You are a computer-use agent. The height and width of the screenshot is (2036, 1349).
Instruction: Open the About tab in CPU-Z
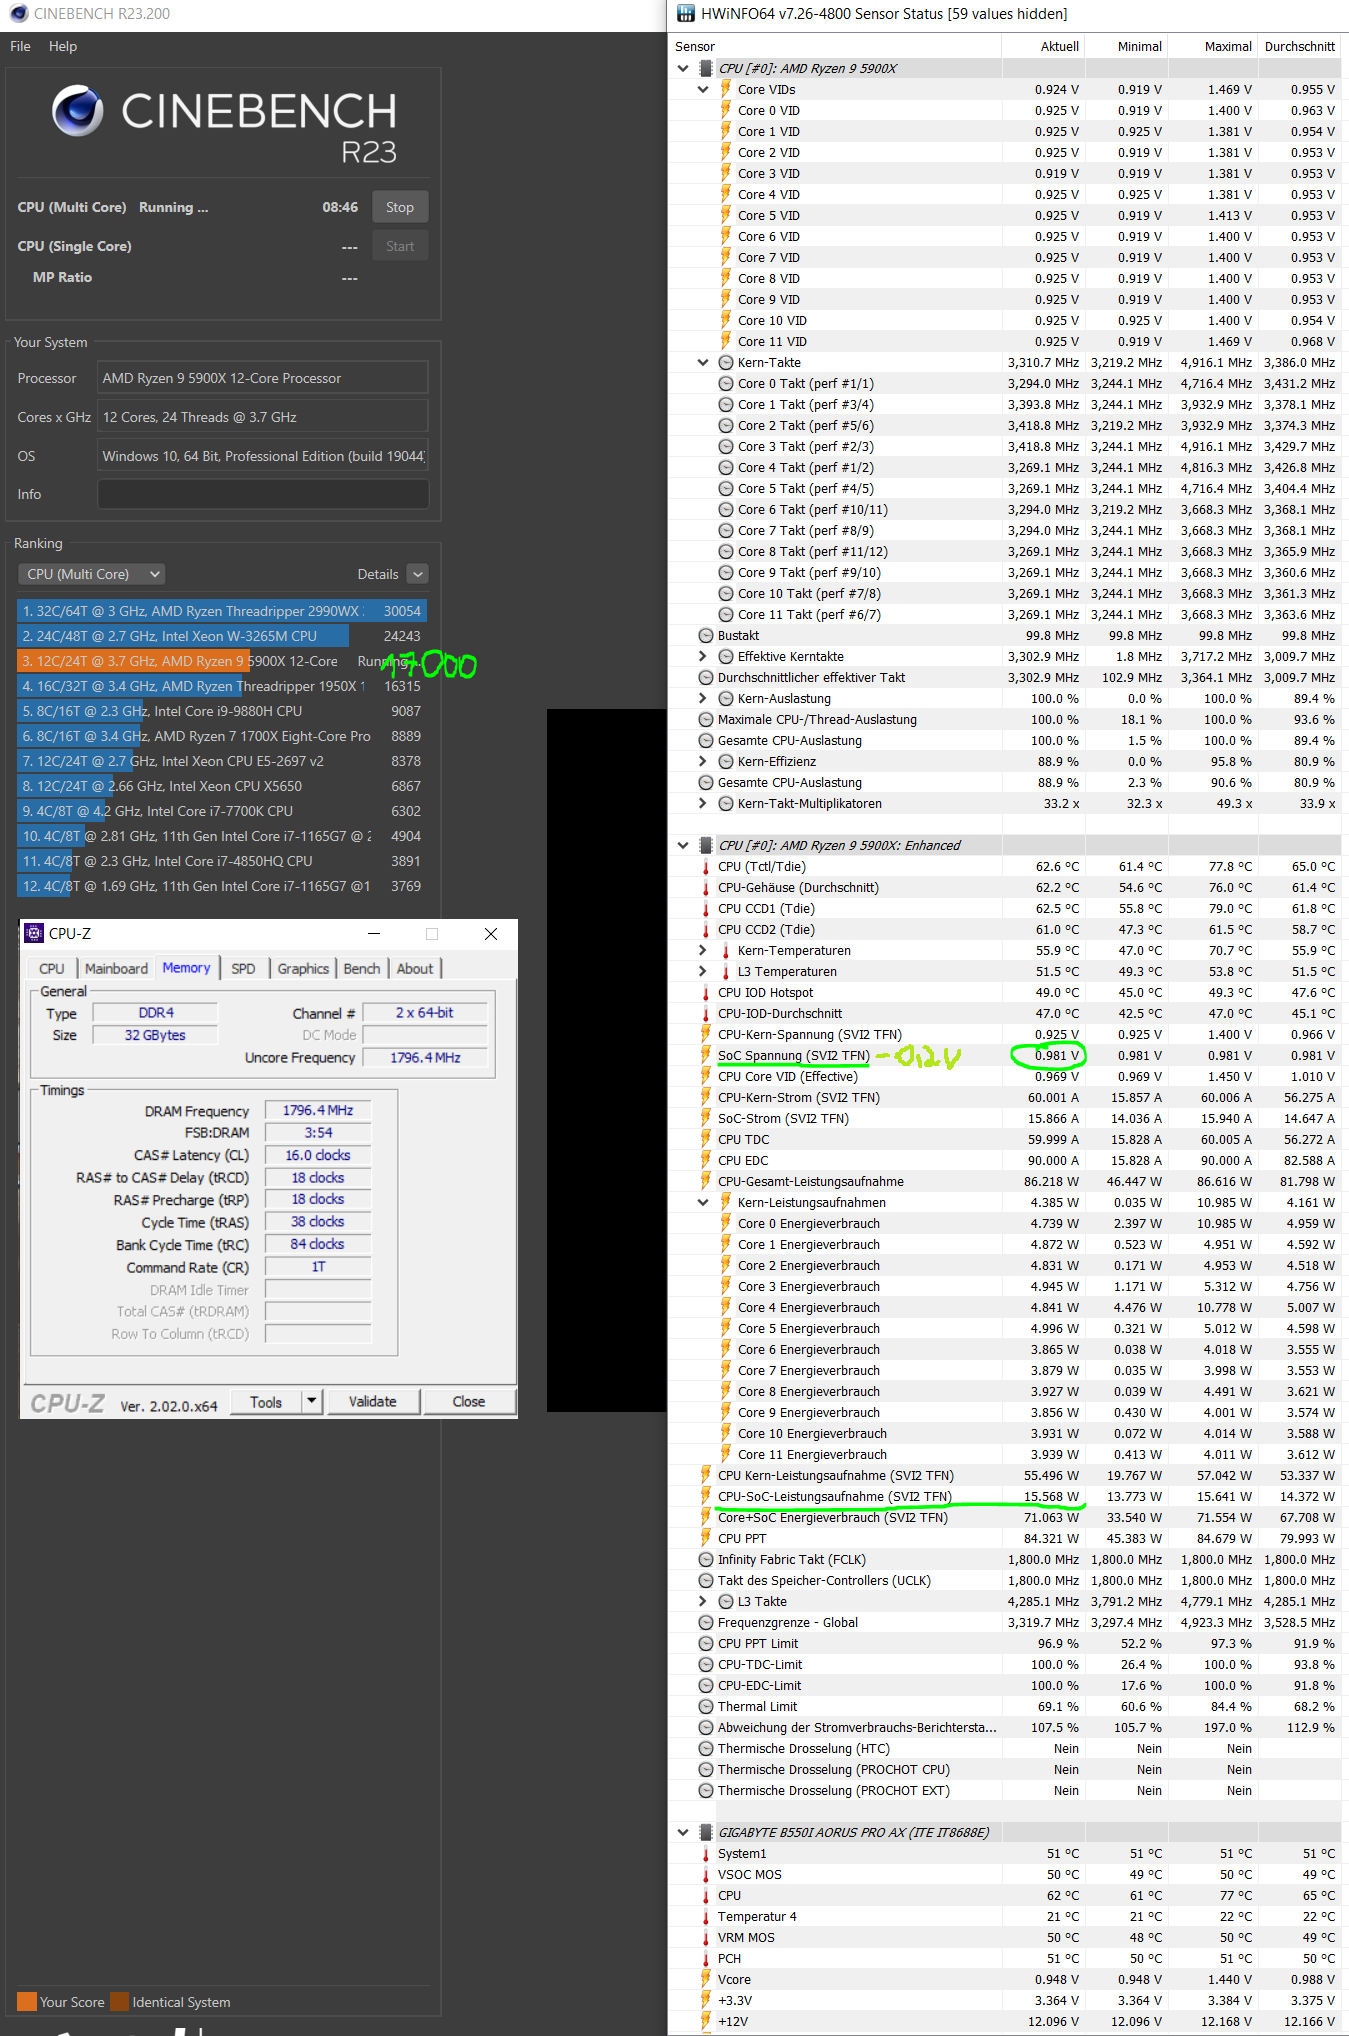pos(415,968)
